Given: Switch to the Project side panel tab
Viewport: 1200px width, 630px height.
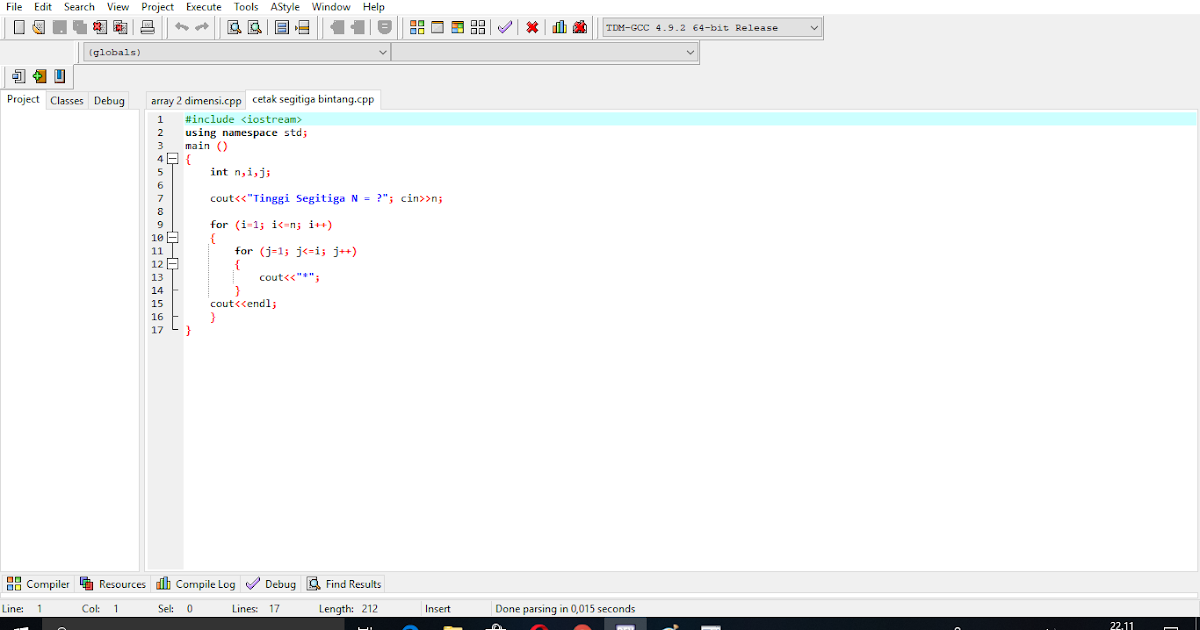Looking at the screenshot, I should [23, 99].
